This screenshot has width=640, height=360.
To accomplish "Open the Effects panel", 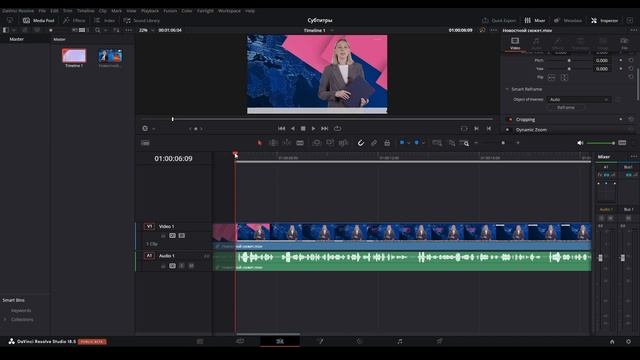I will [74, 20].
